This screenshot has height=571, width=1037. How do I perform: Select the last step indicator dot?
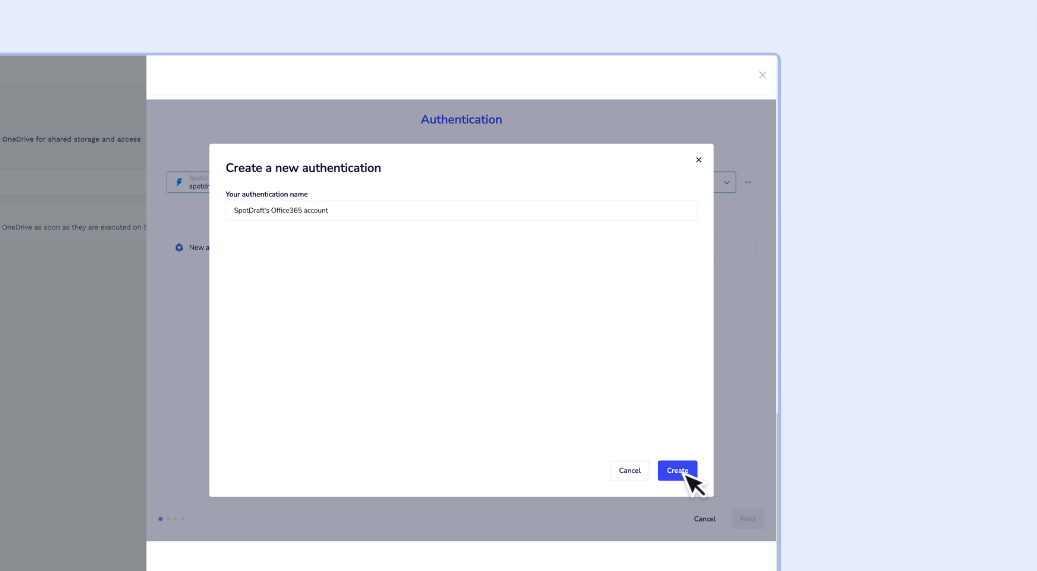(182, 519)
